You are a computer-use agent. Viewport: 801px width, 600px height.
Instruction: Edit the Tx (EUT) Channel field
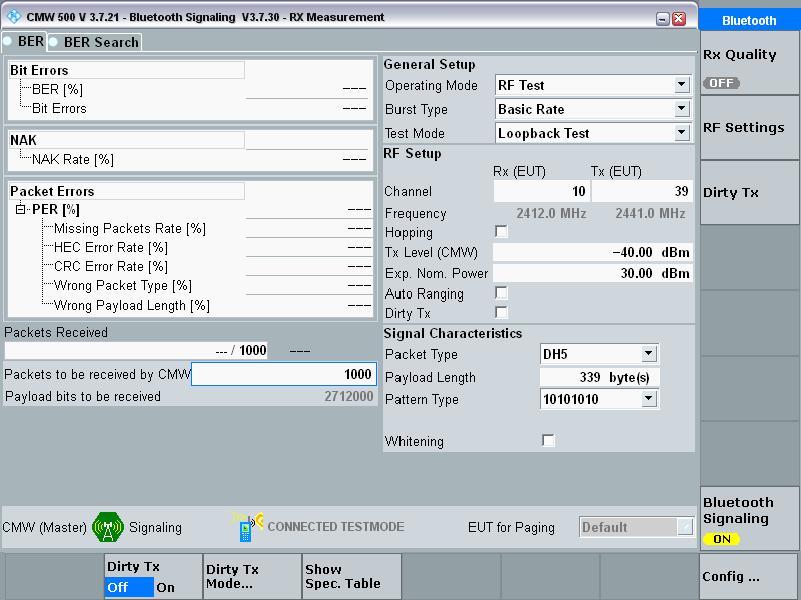click(642, 191)
